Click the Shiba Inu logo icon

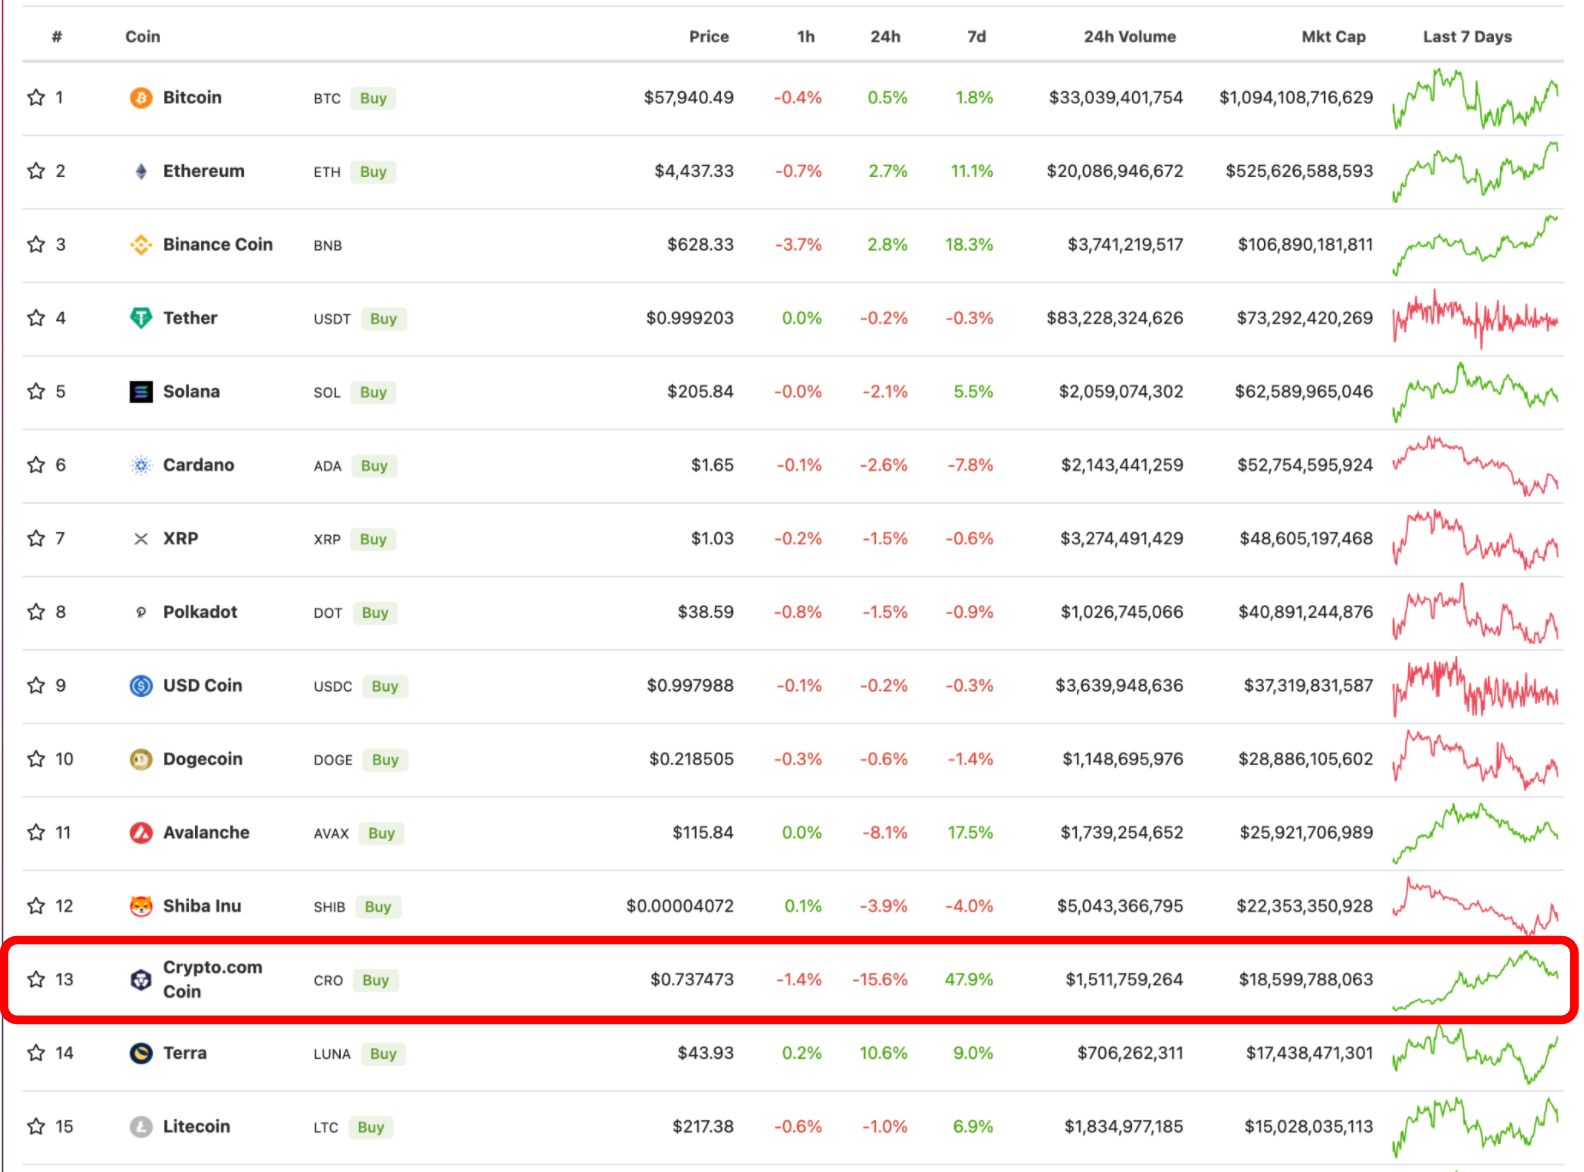coord(141,906)
